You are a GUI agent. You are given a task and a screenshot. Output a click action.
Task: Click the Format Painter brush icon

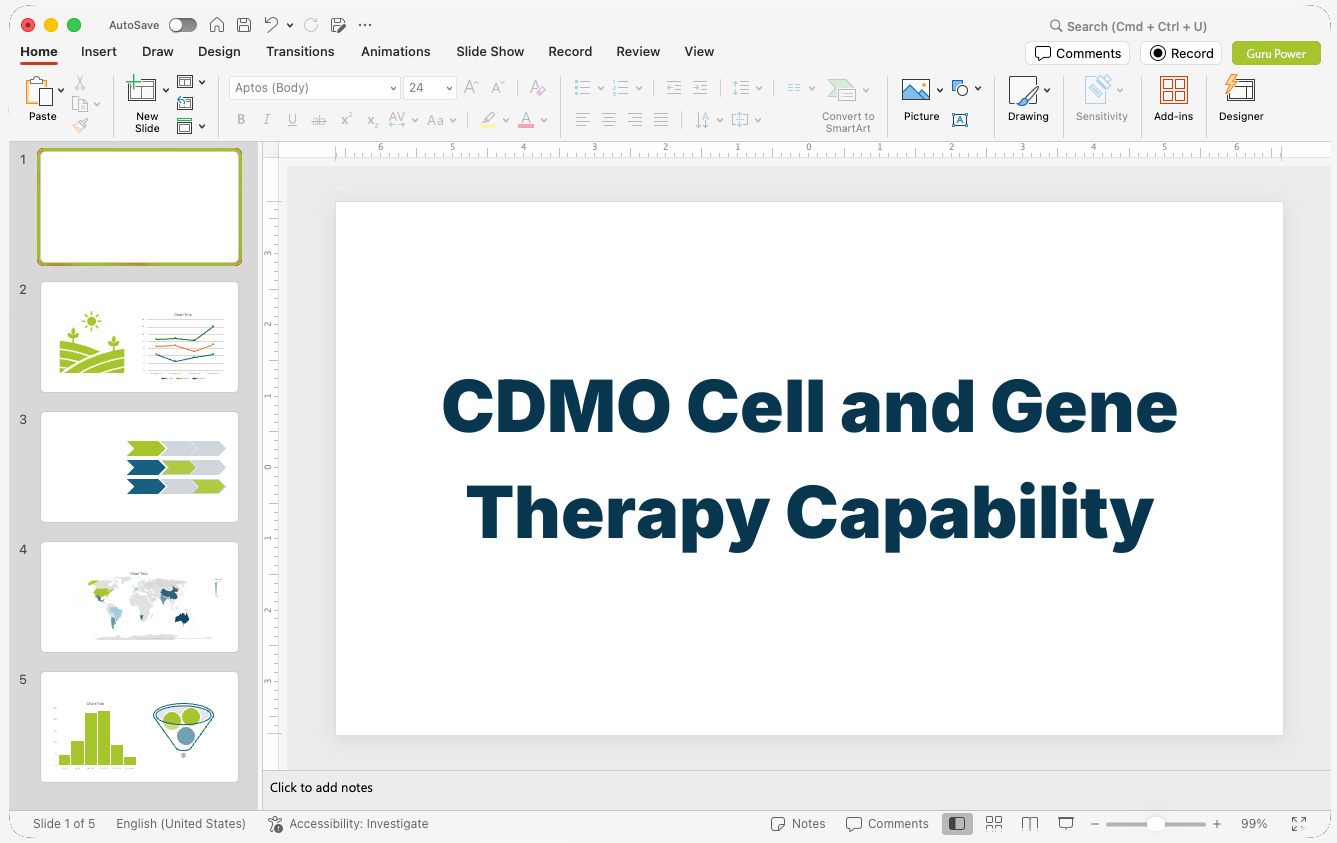80,125
